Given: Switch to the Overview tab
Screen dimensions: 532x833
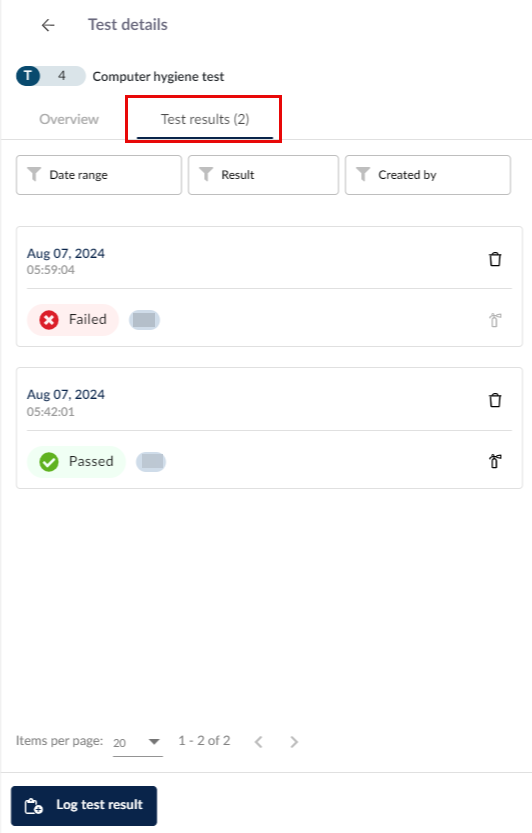Looking at the screenshot, I should 69,119.
